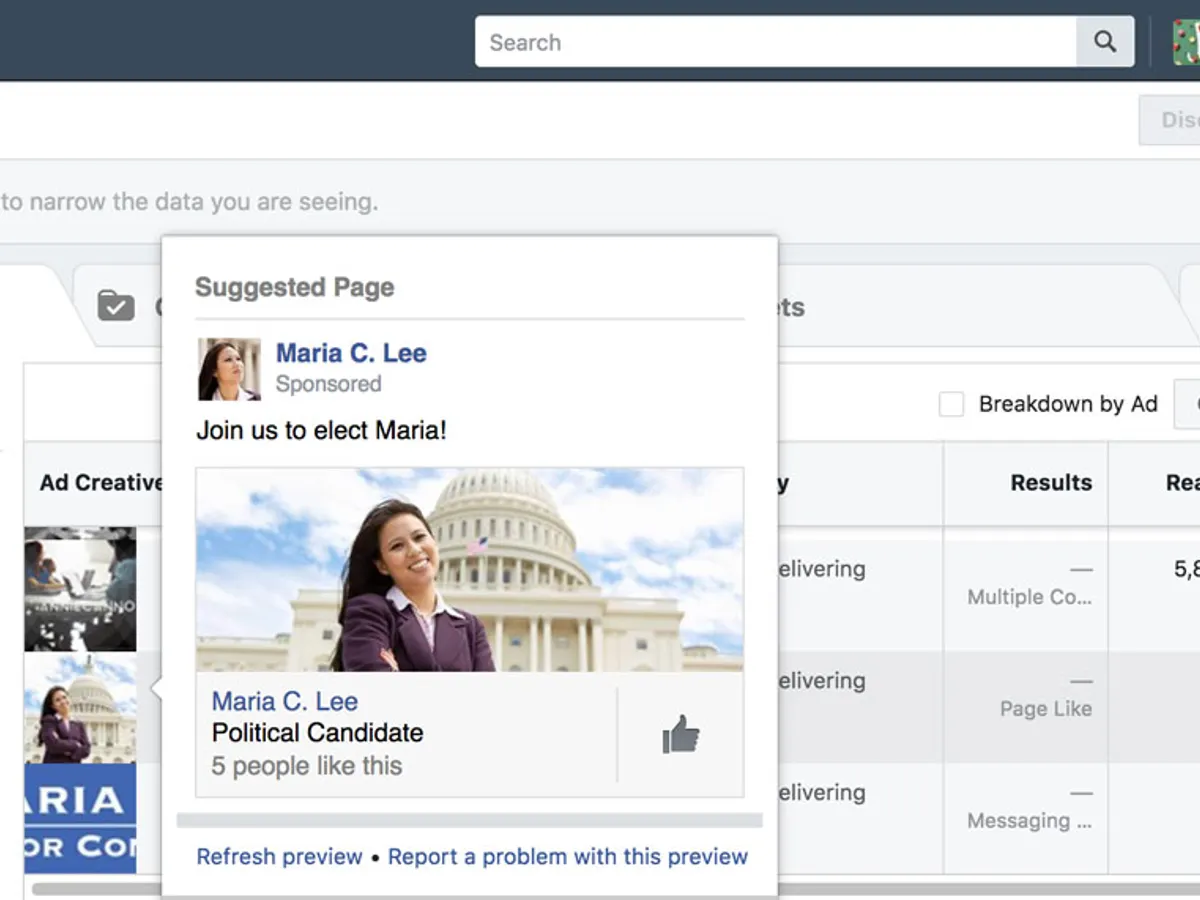1200x900 pixels.
Task: Click the large Capitol image in ad preview
Action: pyautogui.click(x=469, y=569)
